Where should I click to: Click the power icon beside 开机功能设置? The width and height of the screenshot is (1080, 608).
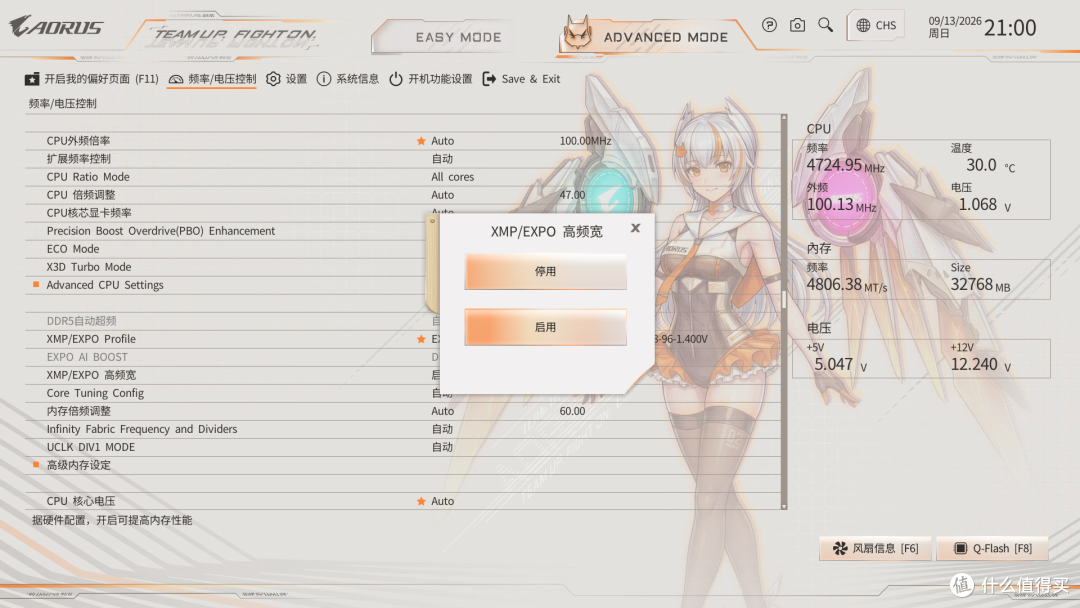point(396,79)
